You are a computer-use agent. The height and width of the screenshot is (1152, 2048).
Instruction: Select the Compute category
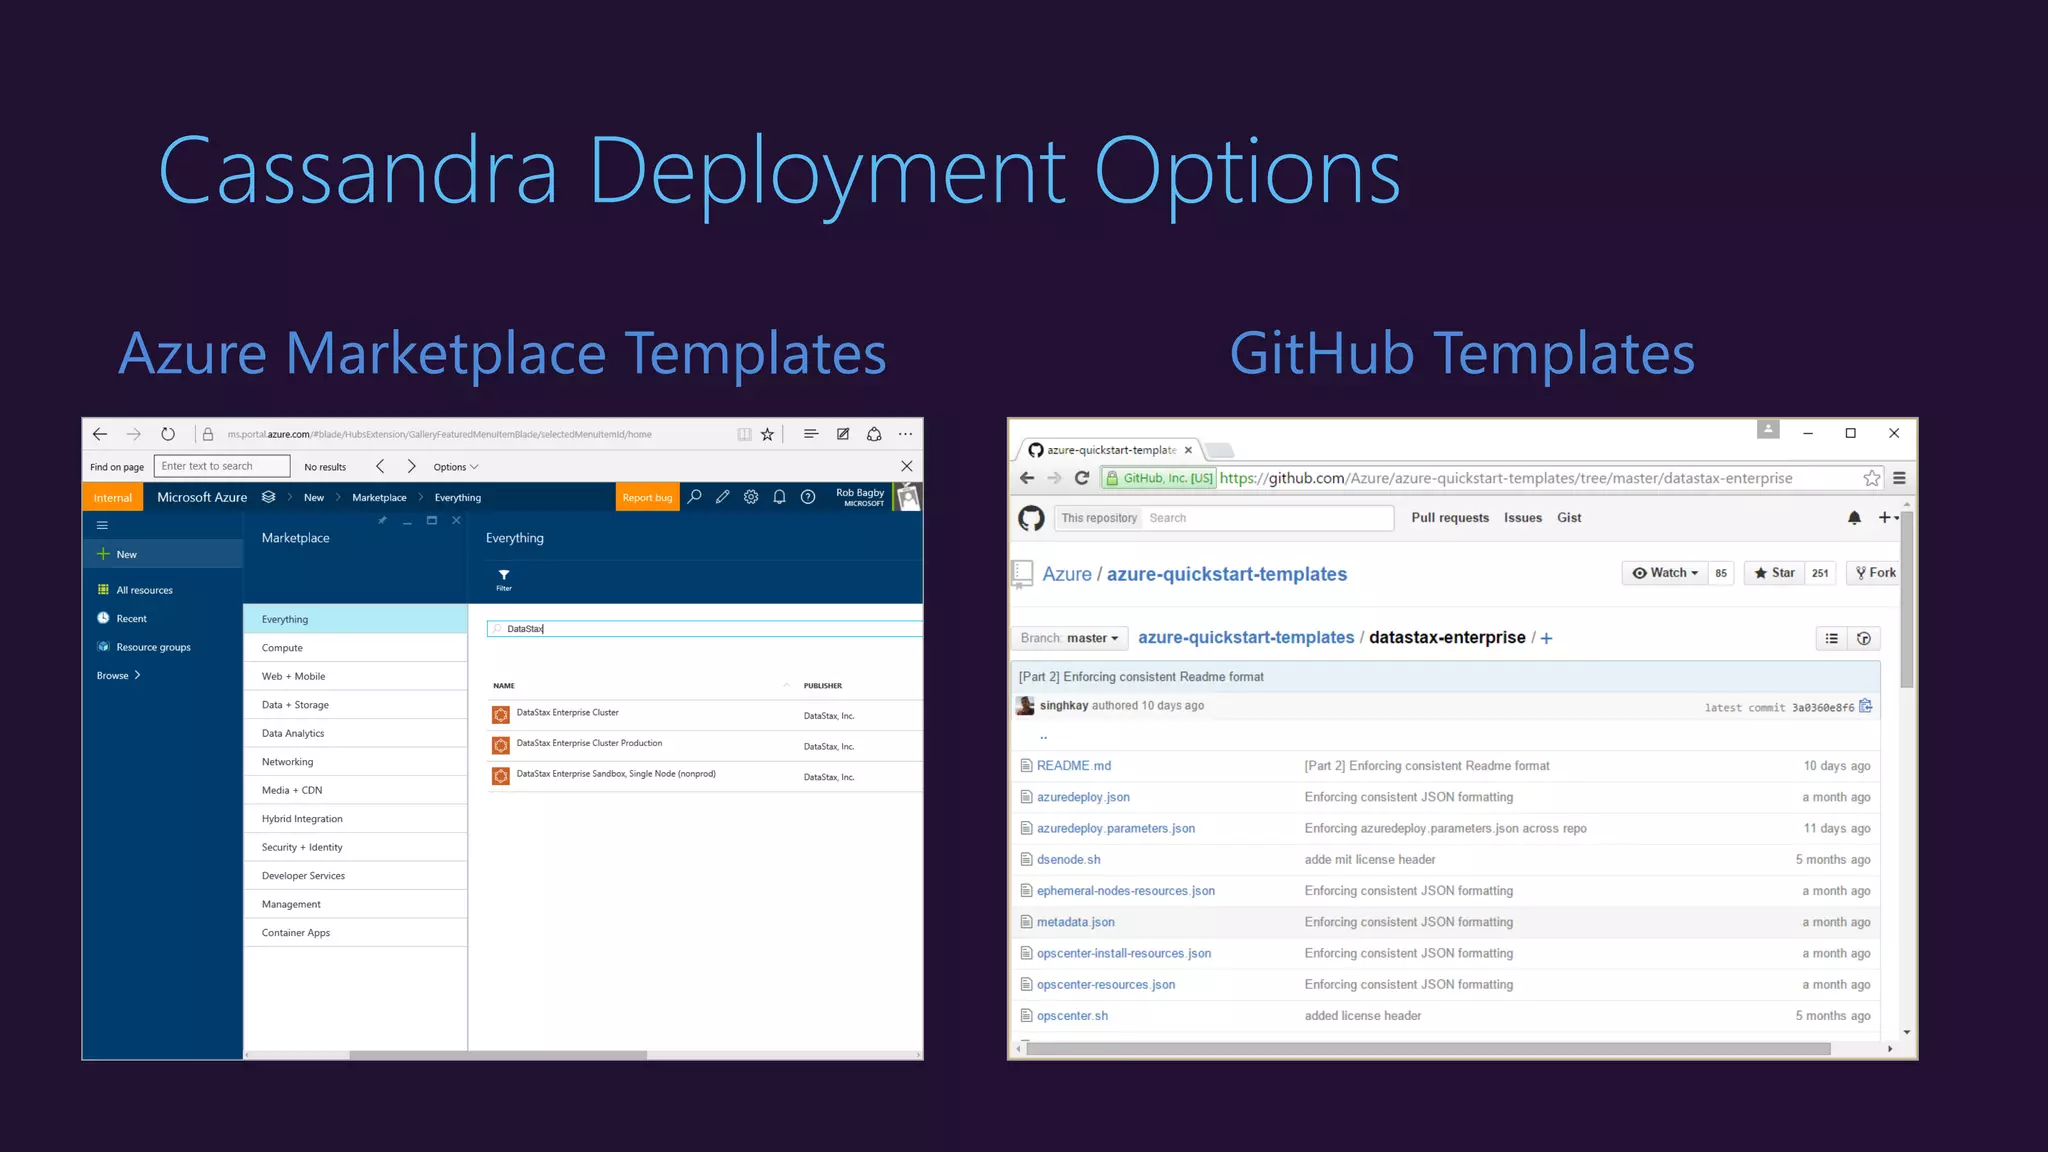coord(355,648)
